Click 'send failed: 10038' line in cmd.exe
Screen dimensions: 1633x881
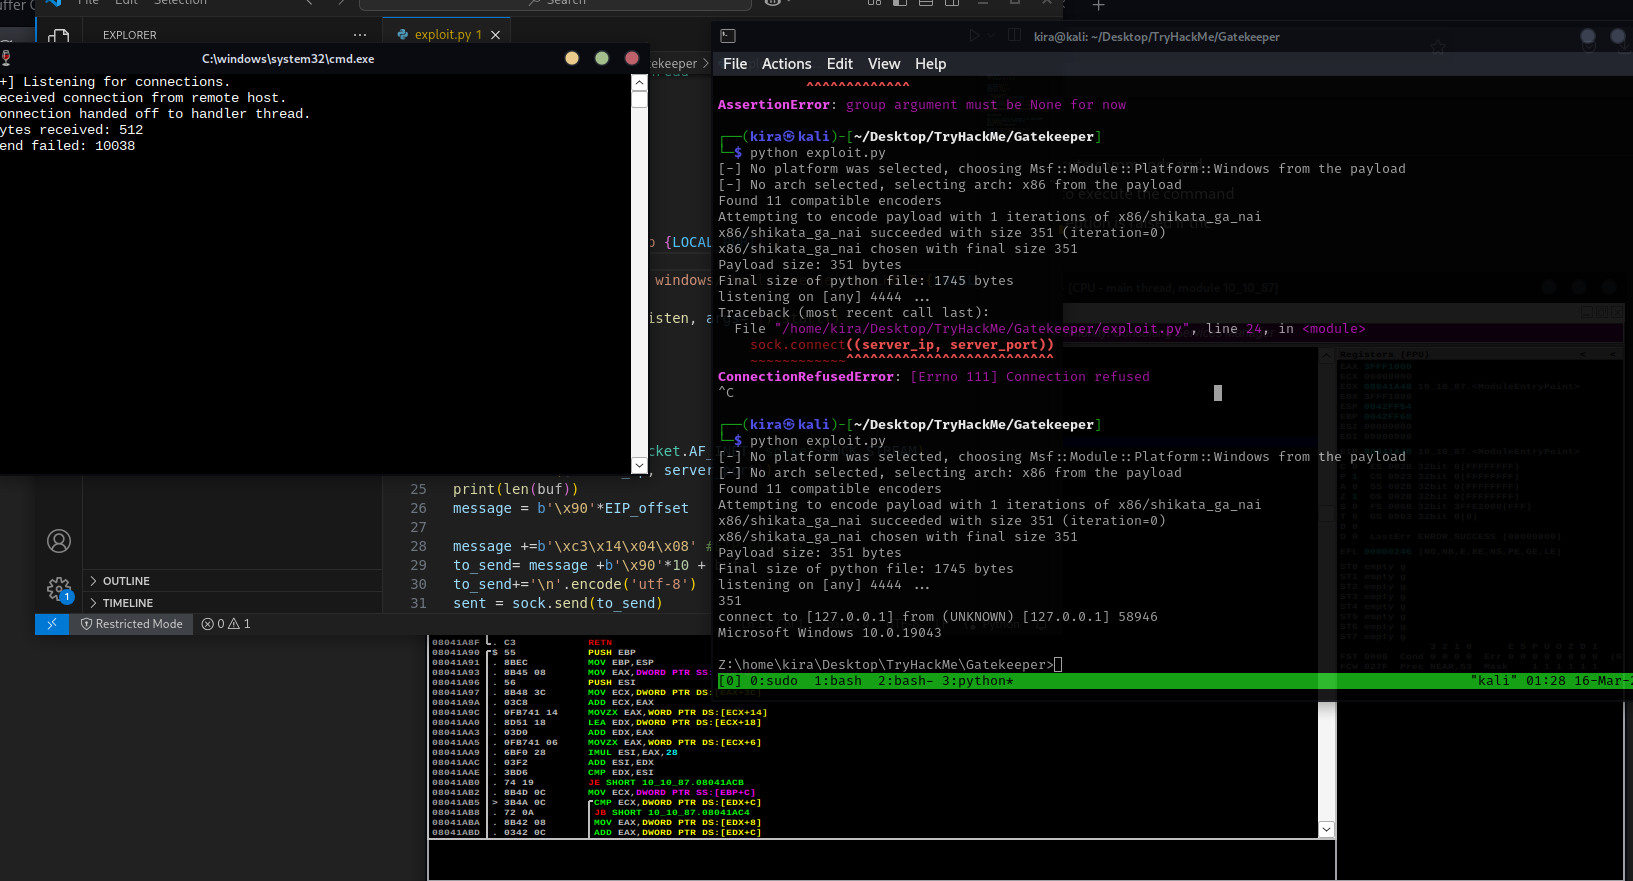tap(68, 146)
